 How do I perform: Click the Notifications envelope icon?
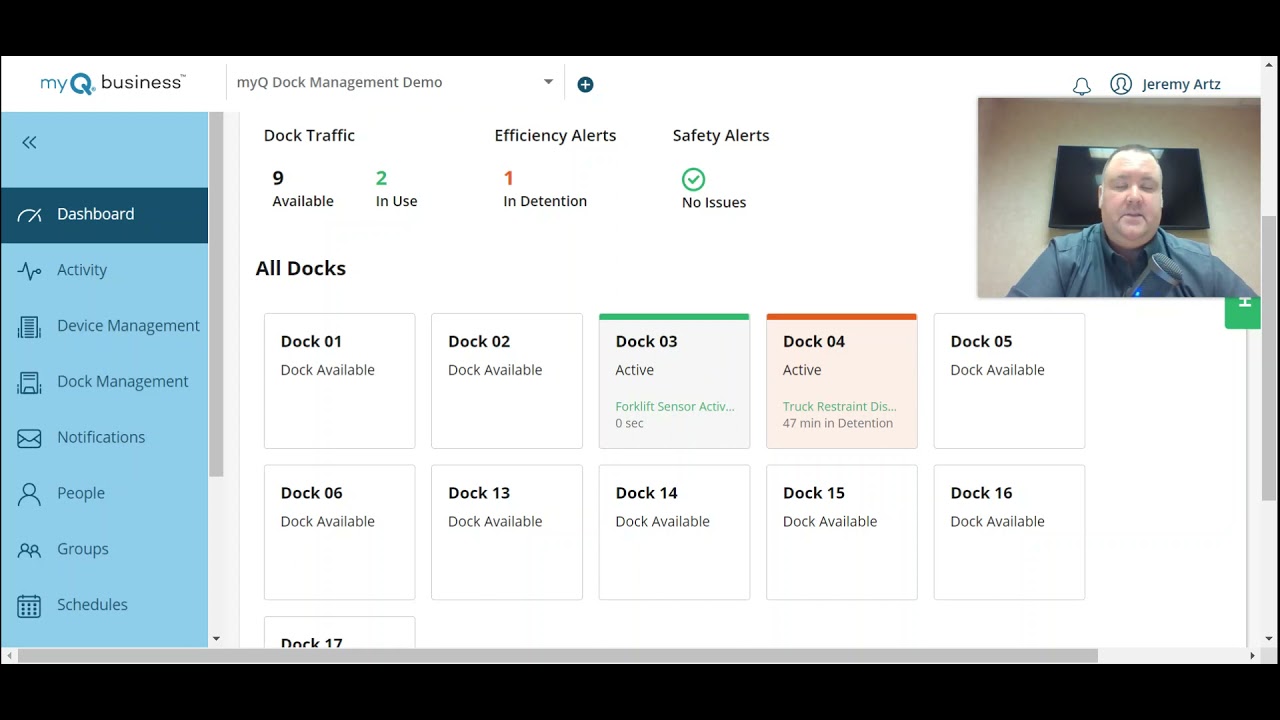pyautogui.click(x=29, y=438)
